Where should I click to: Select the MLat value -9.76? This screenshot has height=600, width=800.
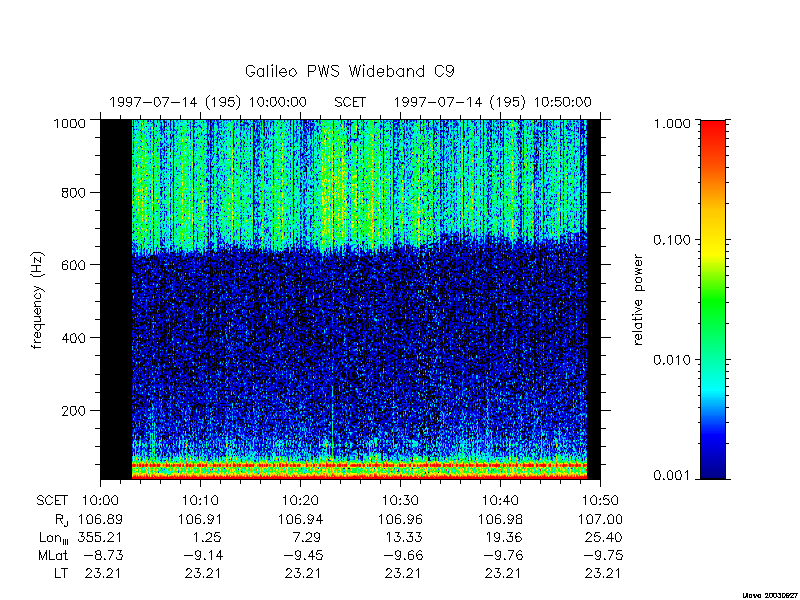[504, 555]
